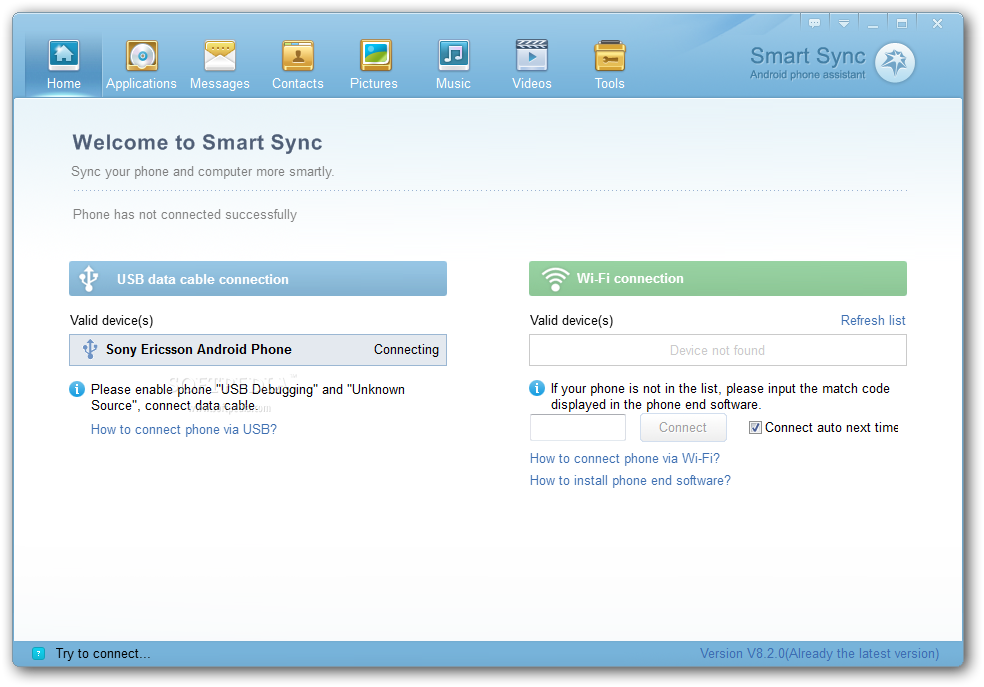Open the Home tab icon

(63, 55)
